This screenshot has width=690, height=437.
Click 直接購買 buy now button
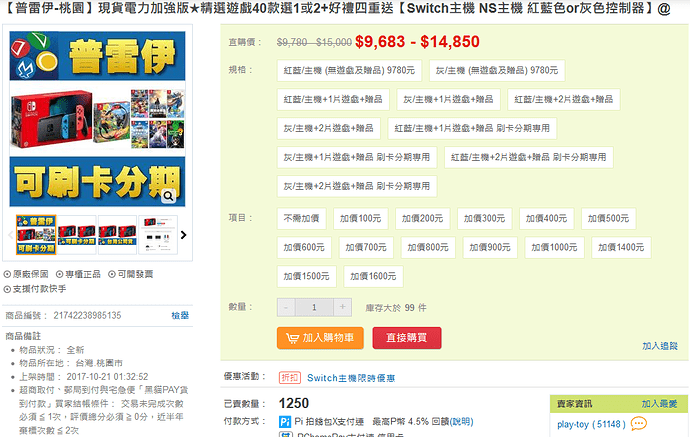click(407, 338)
